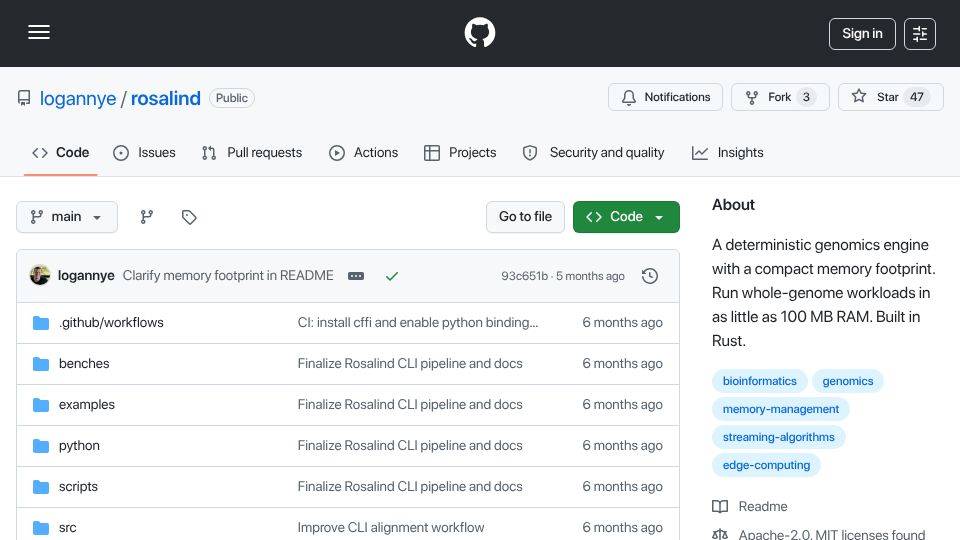Expand the green Code clone dropdown
The width and height of the screenshot is (960, 540).
click(x=626, y=217)
